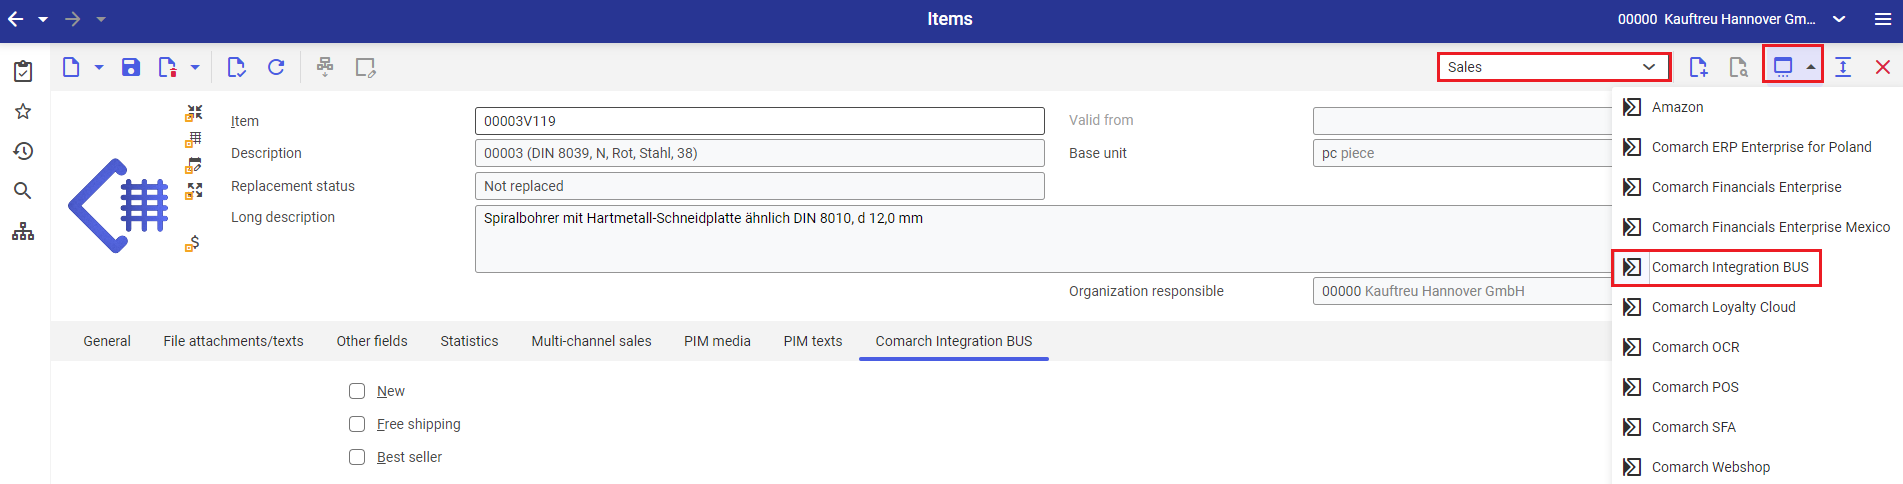1903x484 pixels.
Task: Switch to Multi-channel sales tab
Action: [x=591, y=341]
